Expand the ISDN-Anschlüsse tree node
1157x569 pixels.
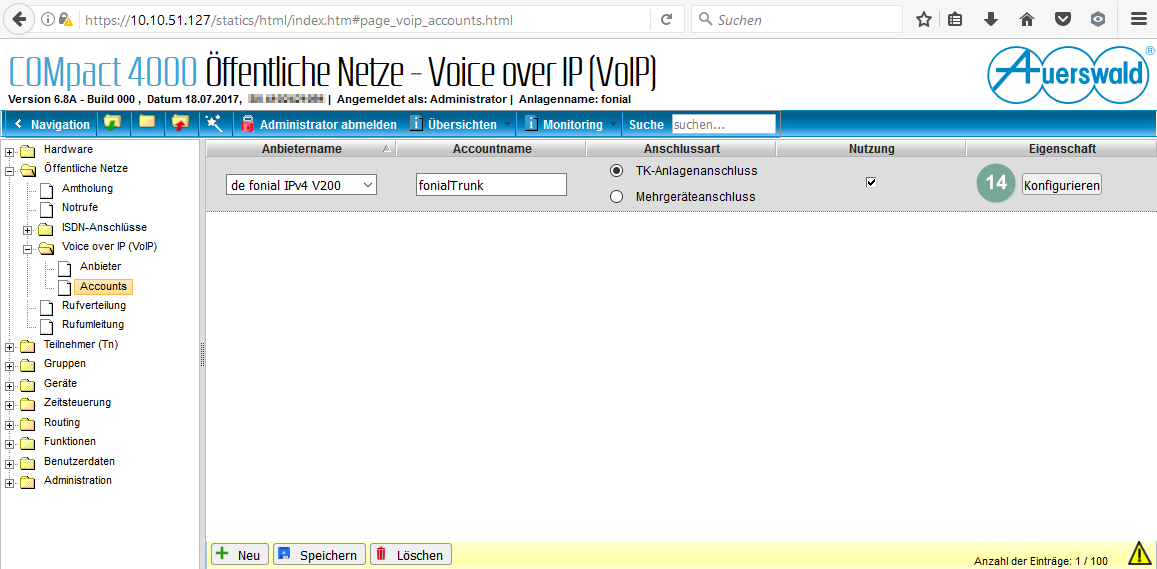tap(29, 231)
